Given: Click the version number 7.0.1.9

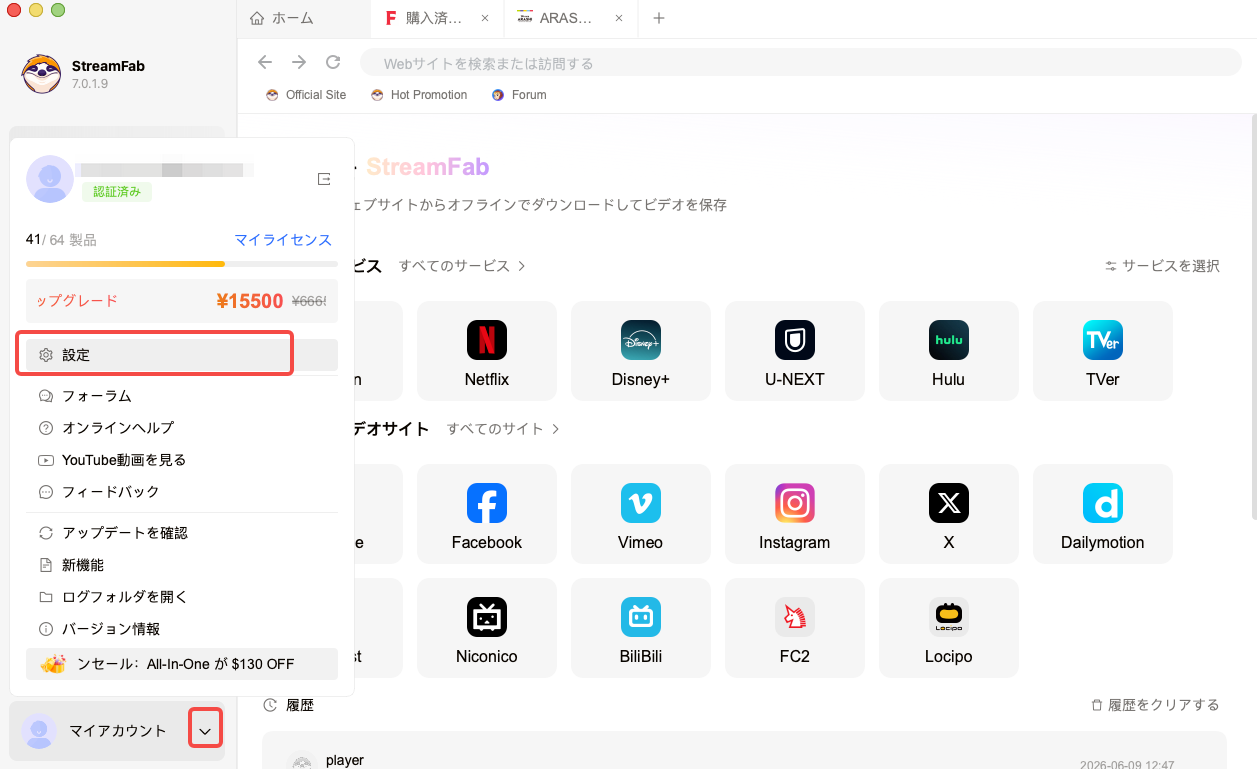Looking at the screenshot, I should click(90, 84).
